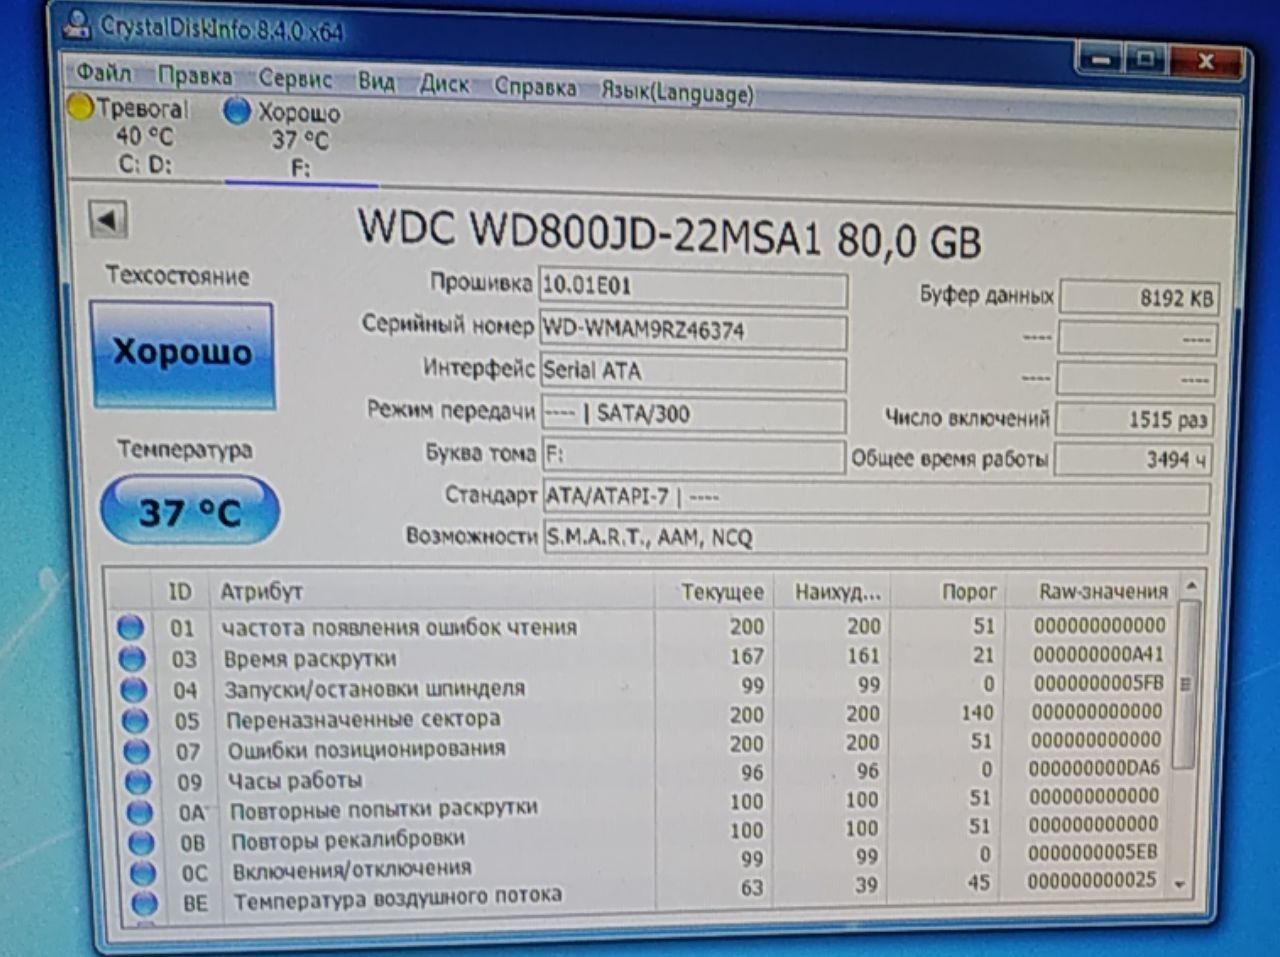Click the status icon of attribute 05
This screenshot has width=1280, height=957.
pyautogui.click(x=135, y=720)
